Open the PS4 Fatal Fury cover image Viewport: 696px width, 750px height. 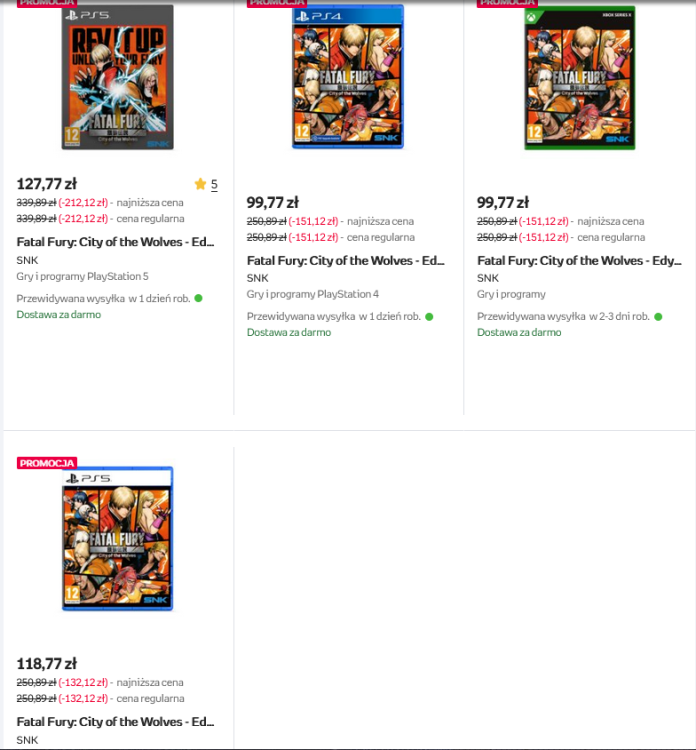pyautogui.click(x=348, y=77)
